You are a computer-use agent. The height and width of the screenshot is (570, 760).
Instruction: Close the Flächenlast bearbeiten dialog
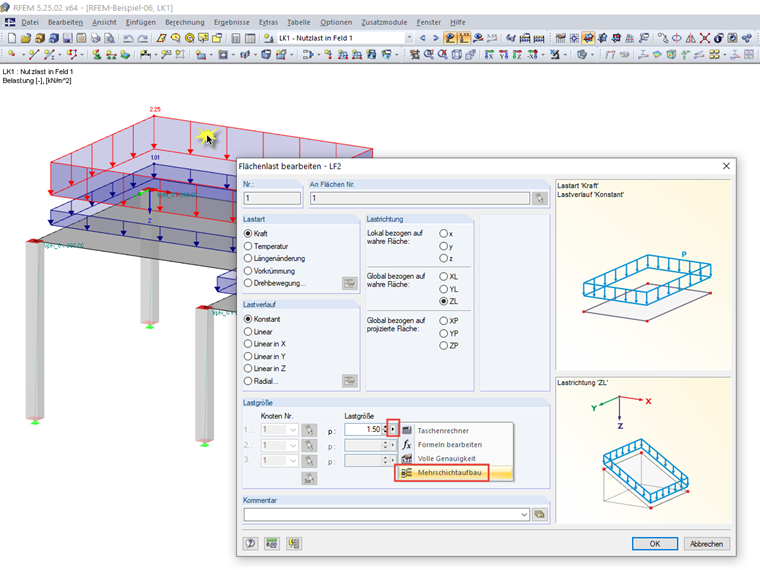click(726, 166)
